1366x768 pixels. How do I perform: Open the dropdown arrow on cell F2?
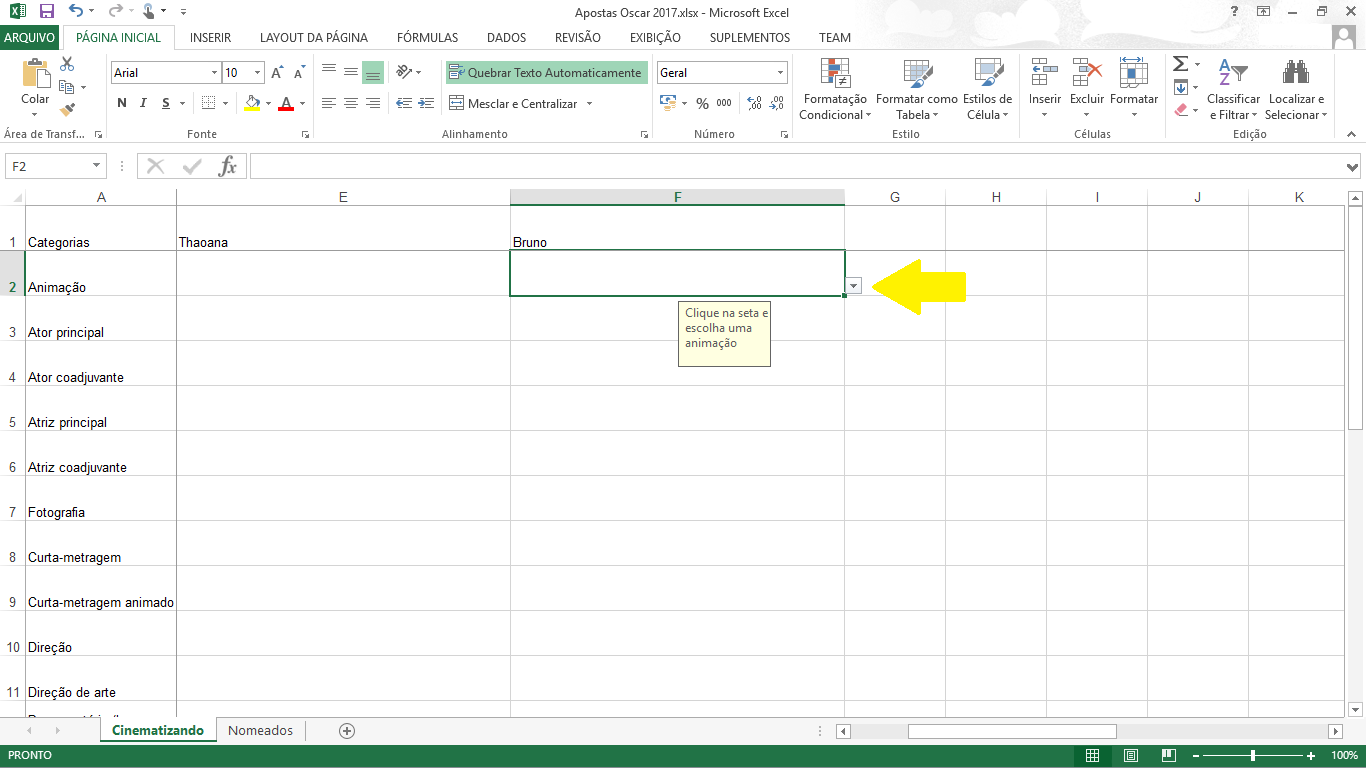pyautogui.click(x=853, y=286)
